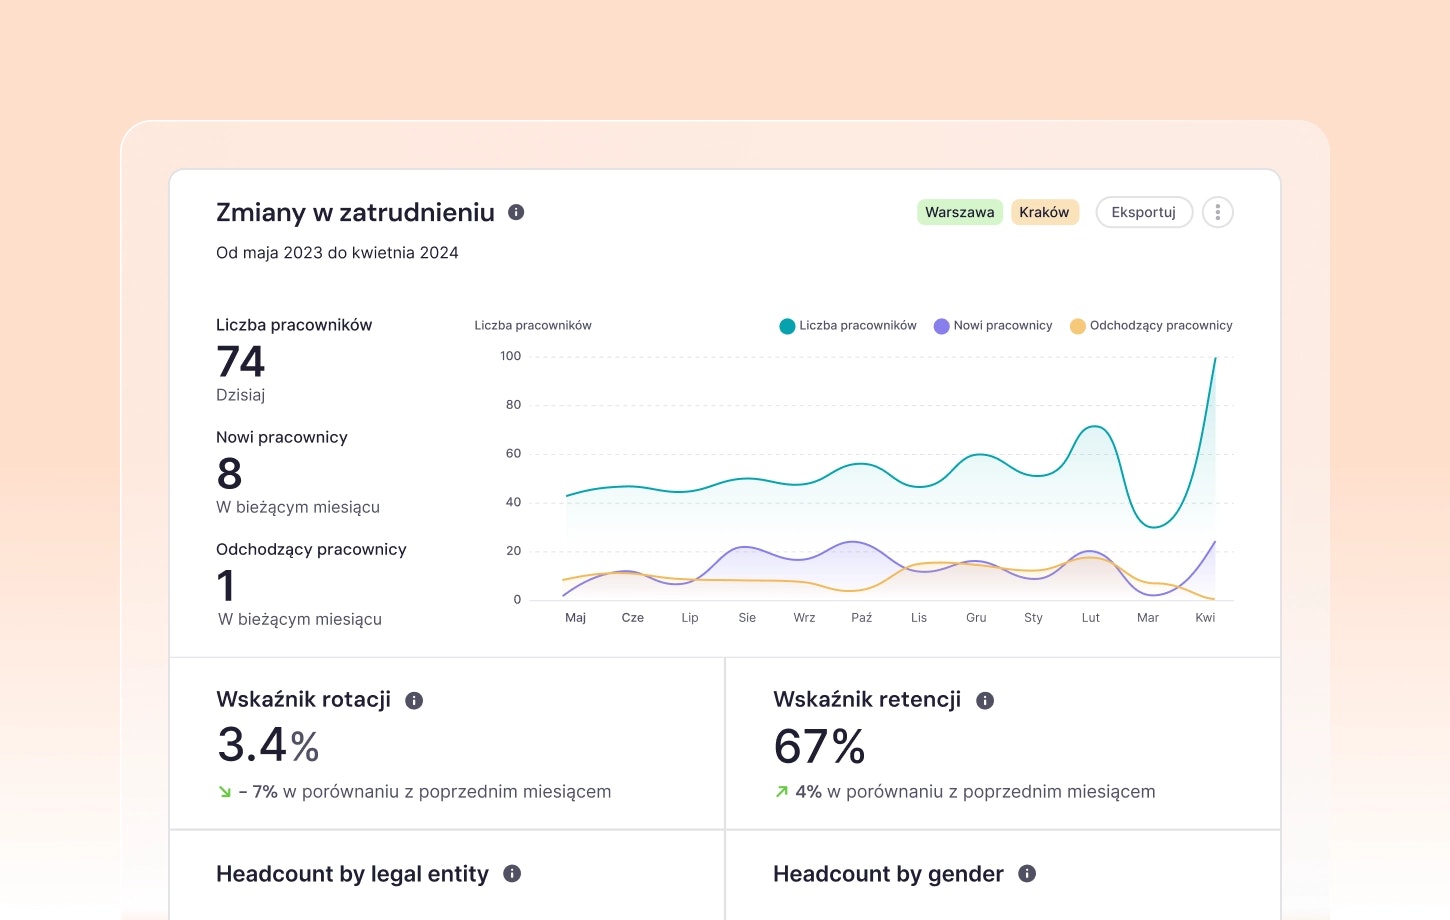Click green down arrow trend icon under 3.4%

point(225,792)
